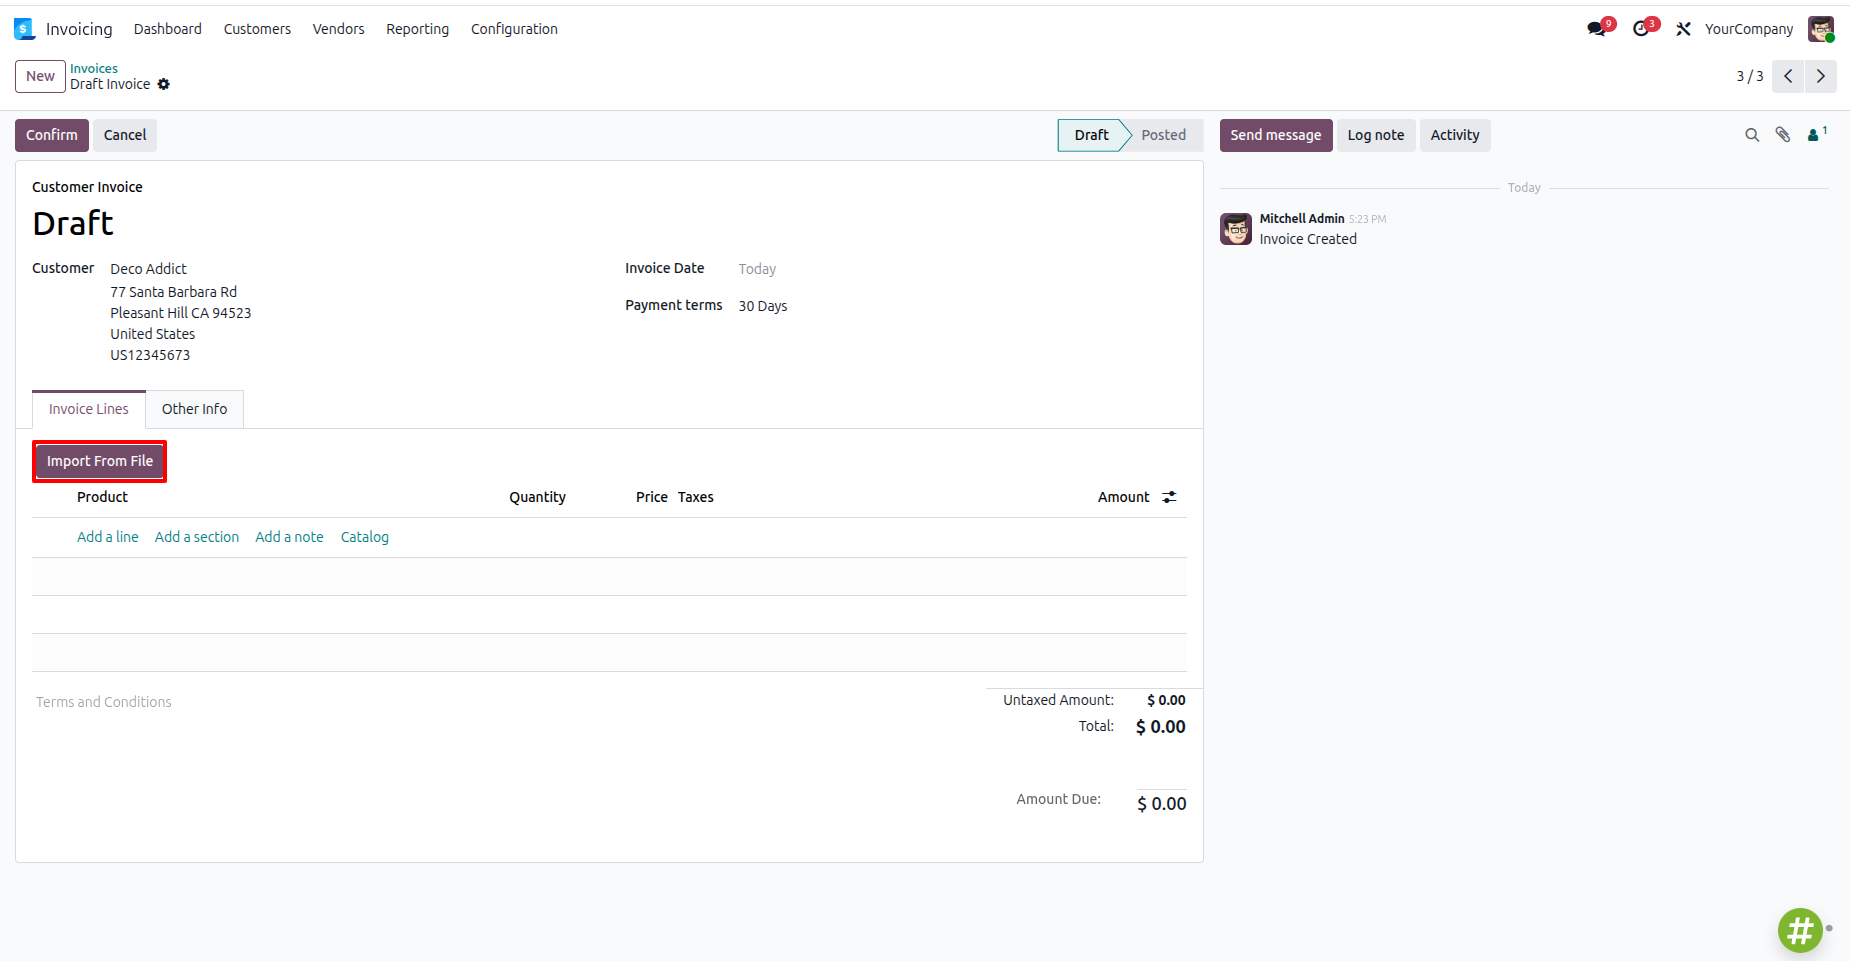Click Import From File button
This screenshot has width=1850, height=961.
click(100, 461)
